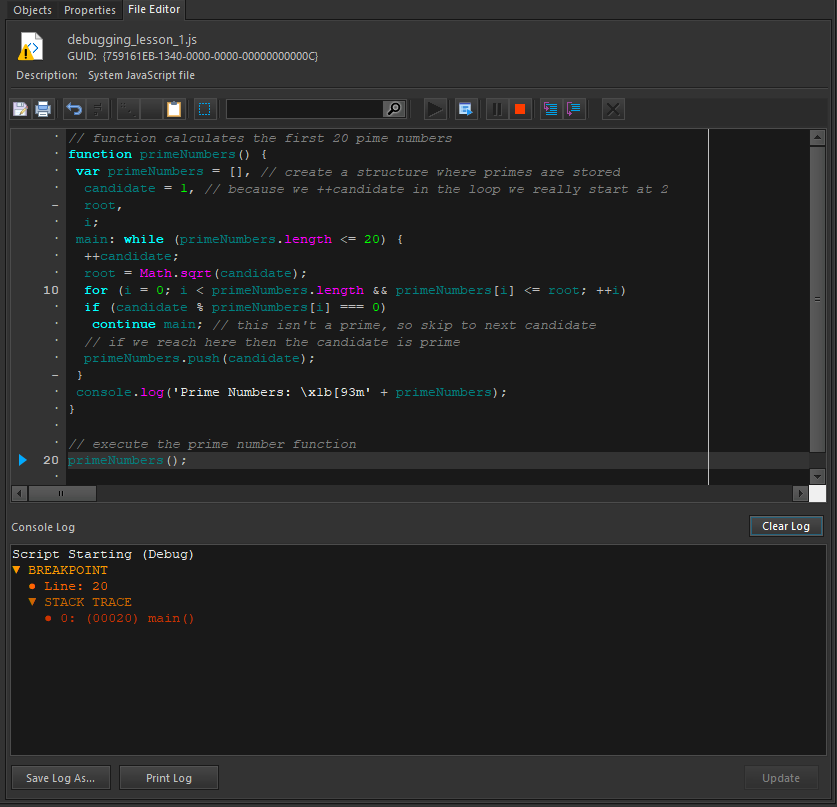Image resolution: width=837 pixels, height=807 pixels.
Task: Clear the console log
Action: click(x=786, y=526)
